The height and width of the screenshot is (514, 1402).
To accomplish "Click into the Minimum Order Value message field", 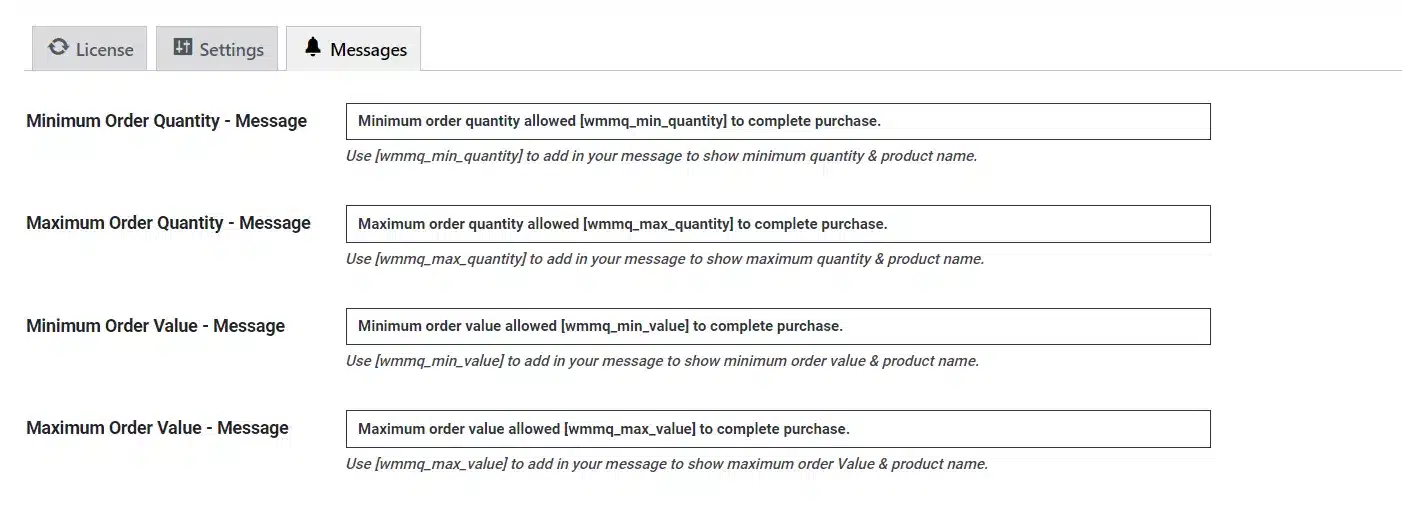I will point(778,326).
